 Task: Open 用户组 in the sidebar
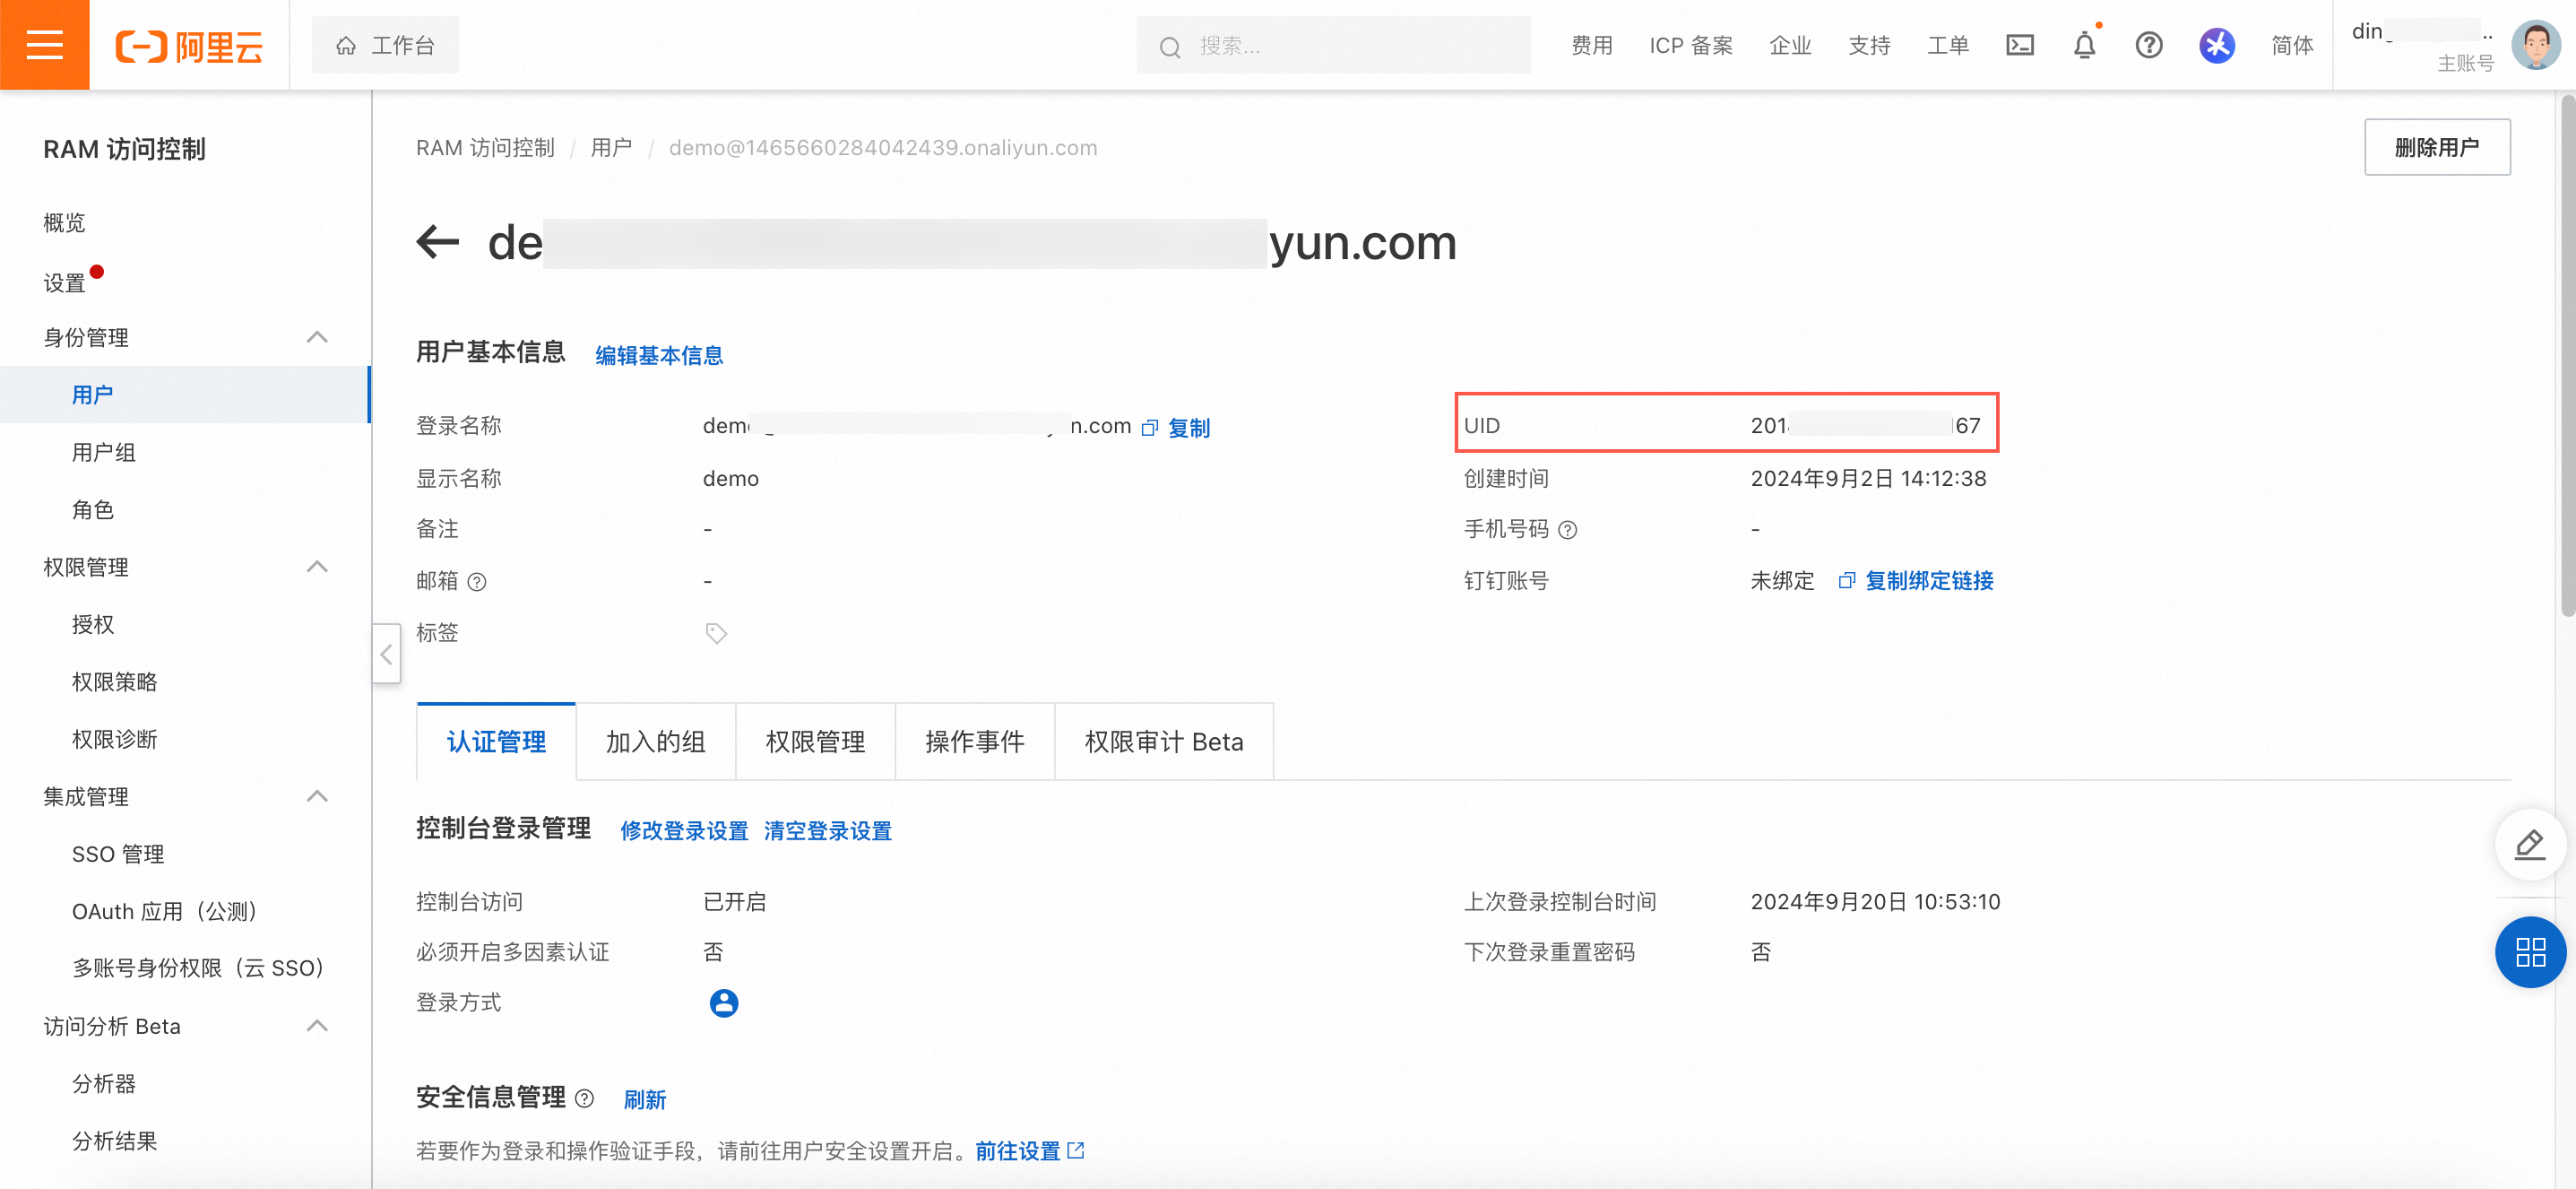(x=104, y=452)
